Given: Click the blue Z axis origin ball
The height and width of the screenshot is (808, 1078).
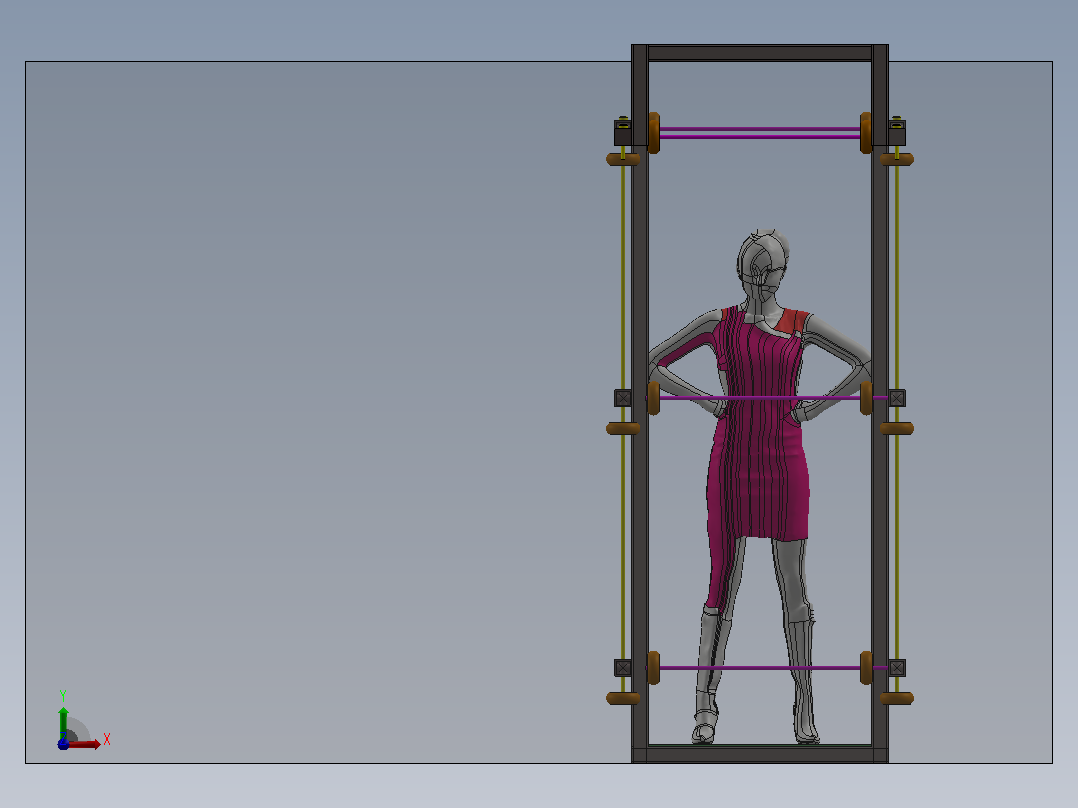Looking at the screenshot, I should pos(63,744).
